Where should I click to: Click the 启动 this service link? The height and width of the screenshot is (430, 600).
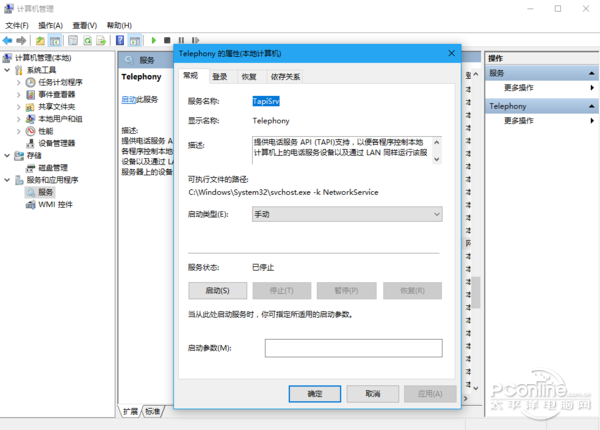[x=129, y=99]
